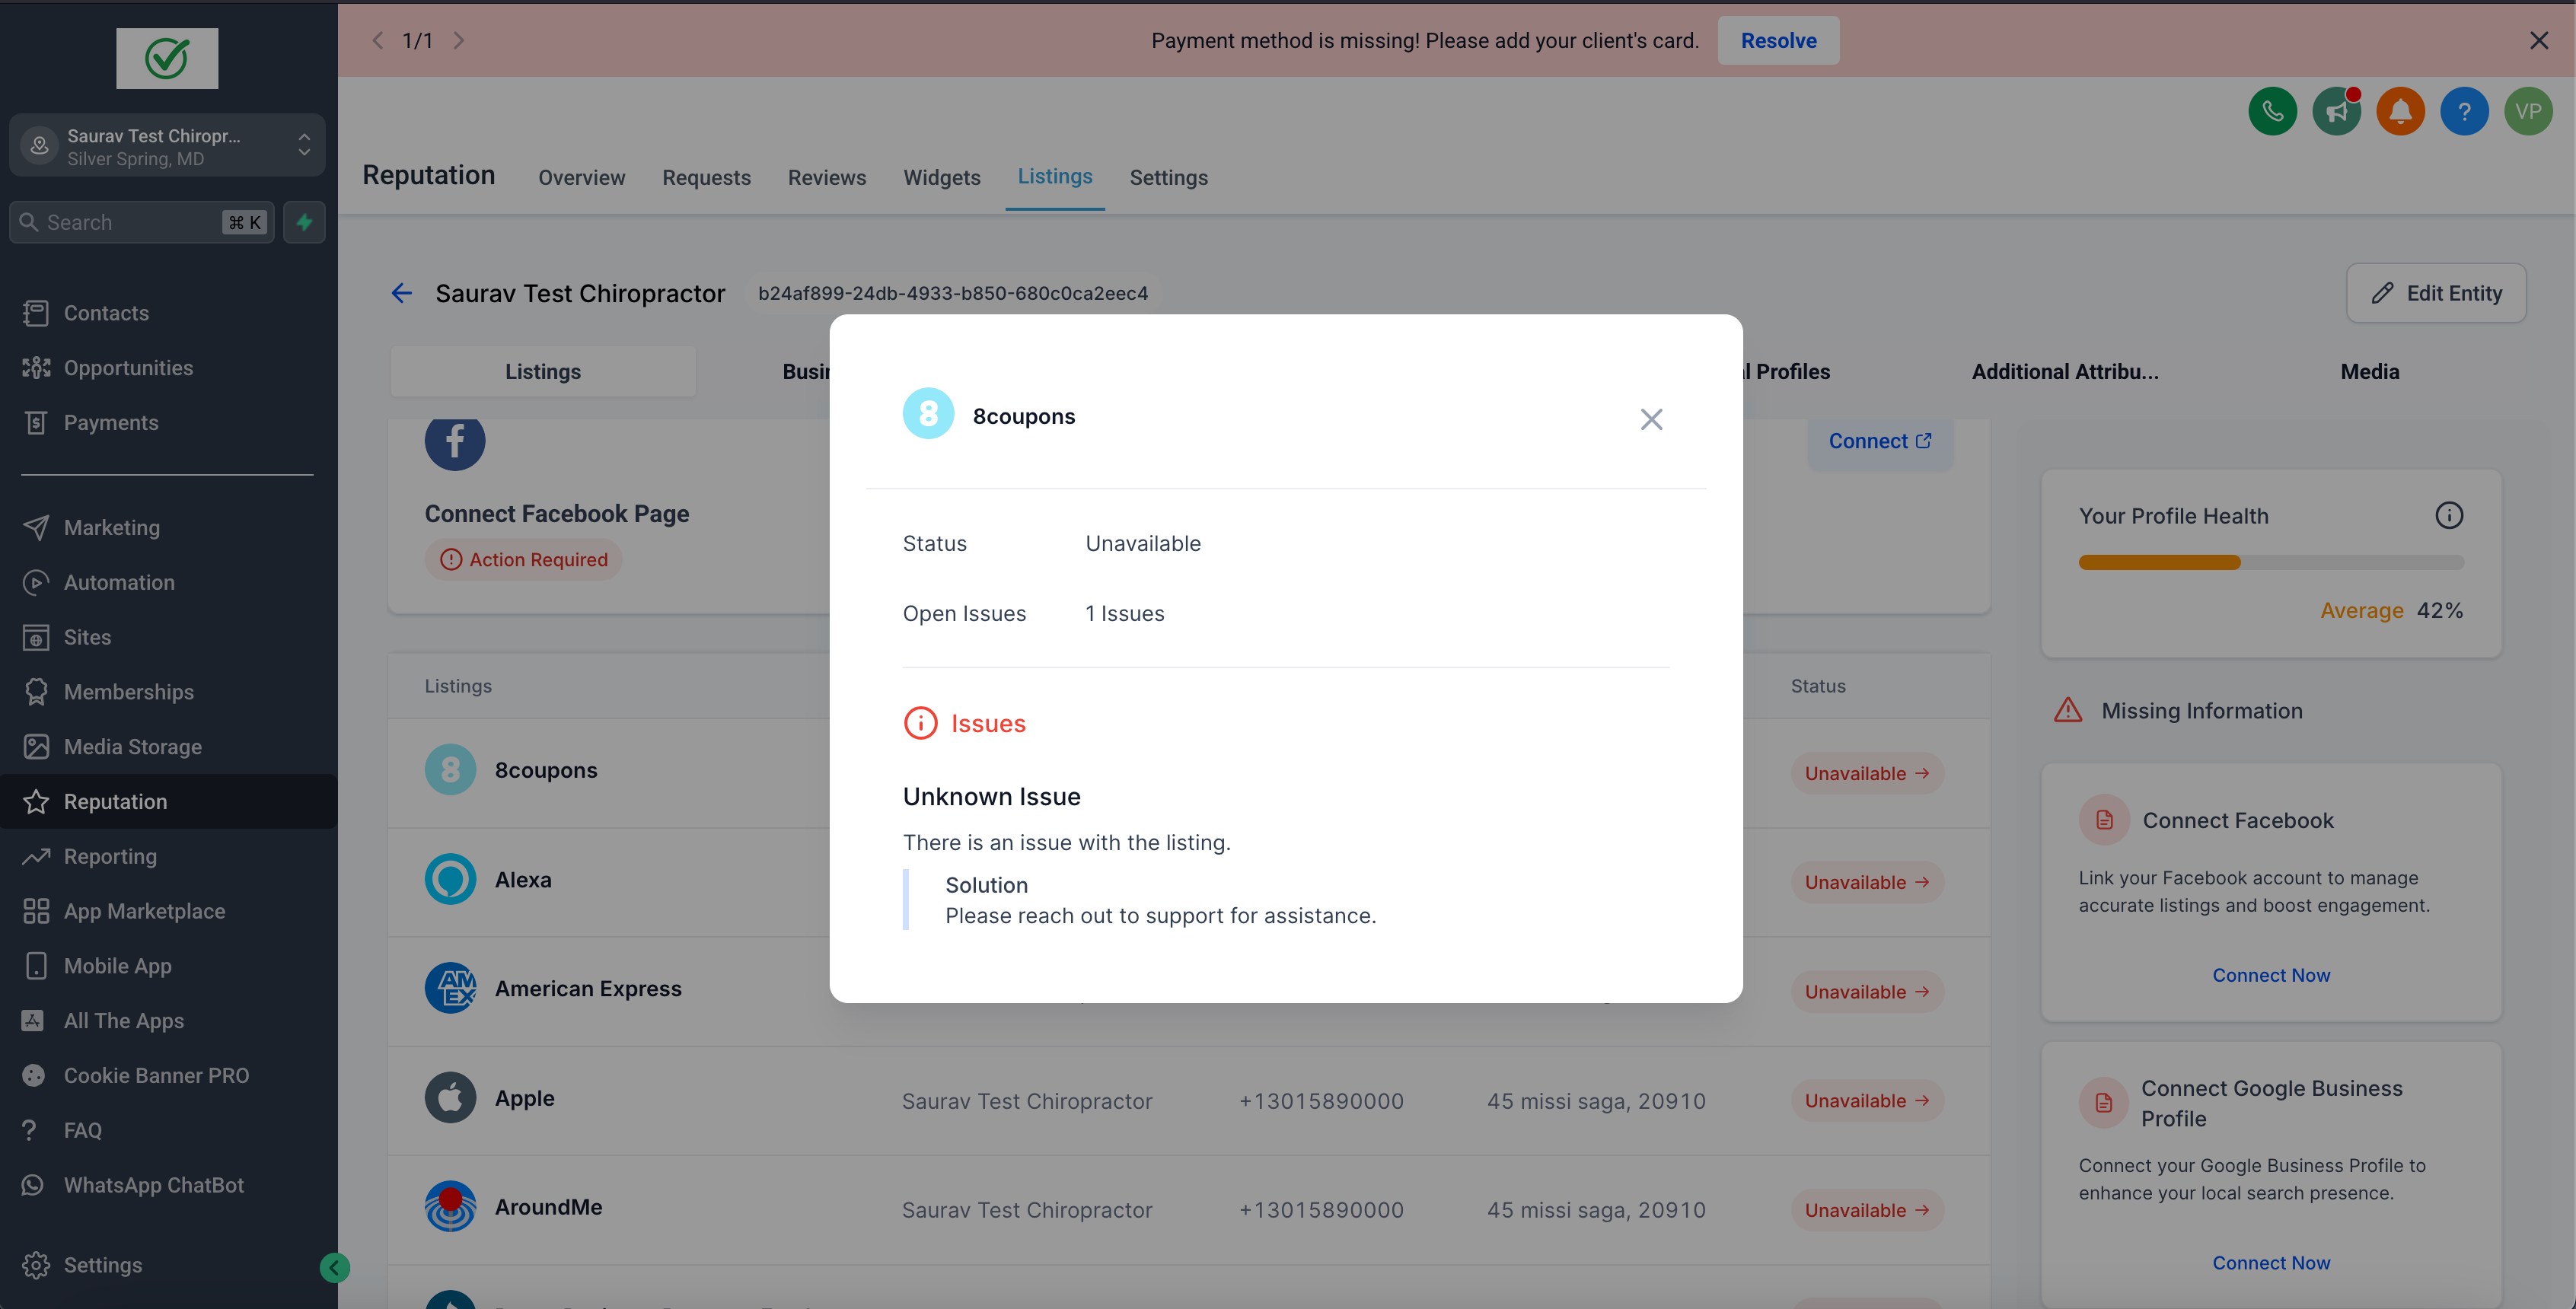Click the Profile Health info icon

pos(2448,516)
